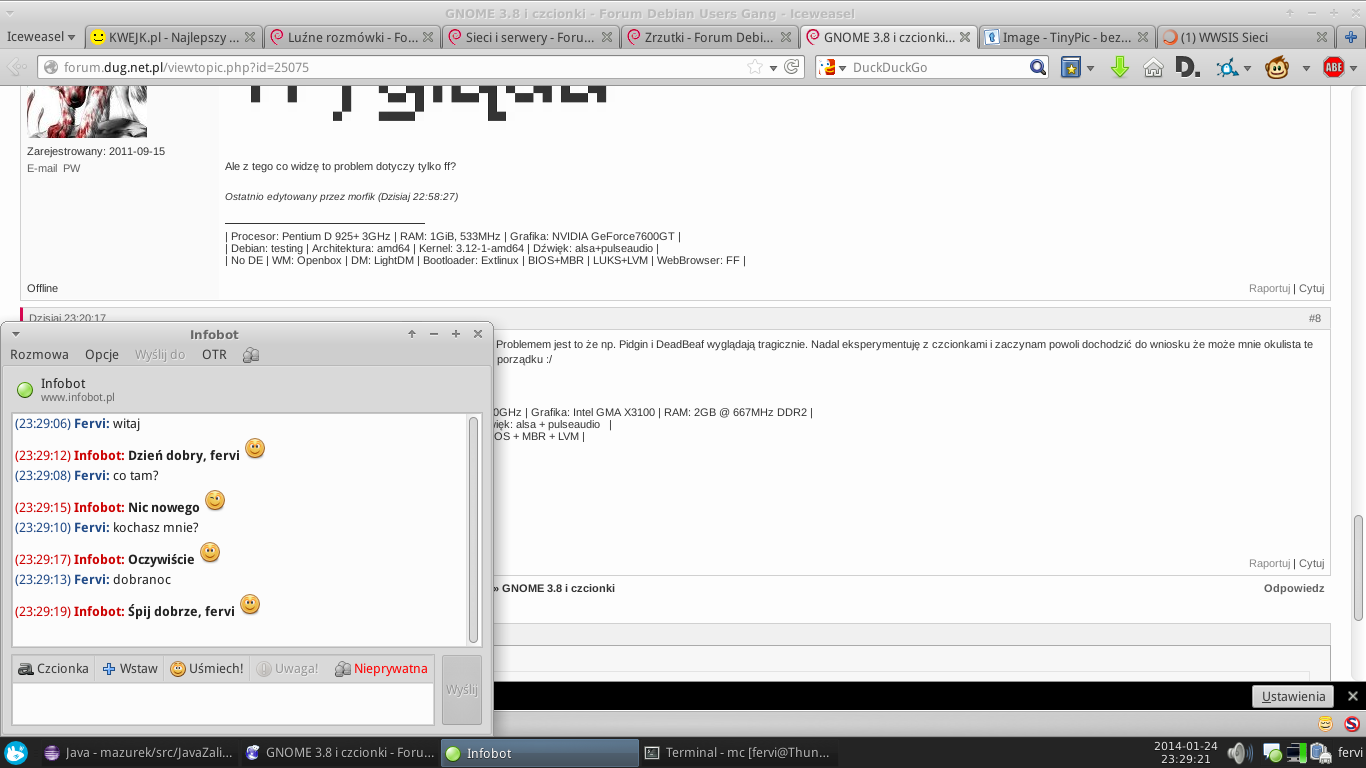Click the volume speaker in system tray
1366x768 pixels.
coord(1238,753)
